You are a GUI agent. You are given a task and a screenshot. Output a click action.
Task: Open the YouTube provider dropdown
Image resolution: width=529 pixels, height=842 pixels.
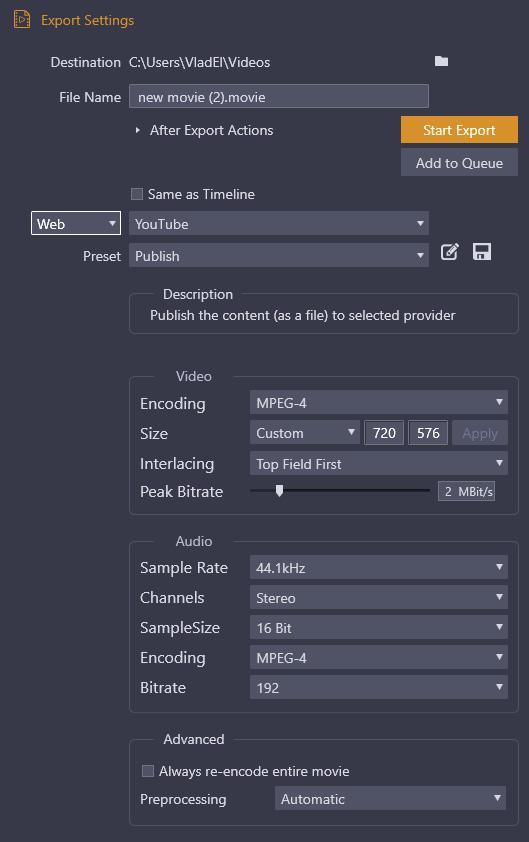pos(279,223)
